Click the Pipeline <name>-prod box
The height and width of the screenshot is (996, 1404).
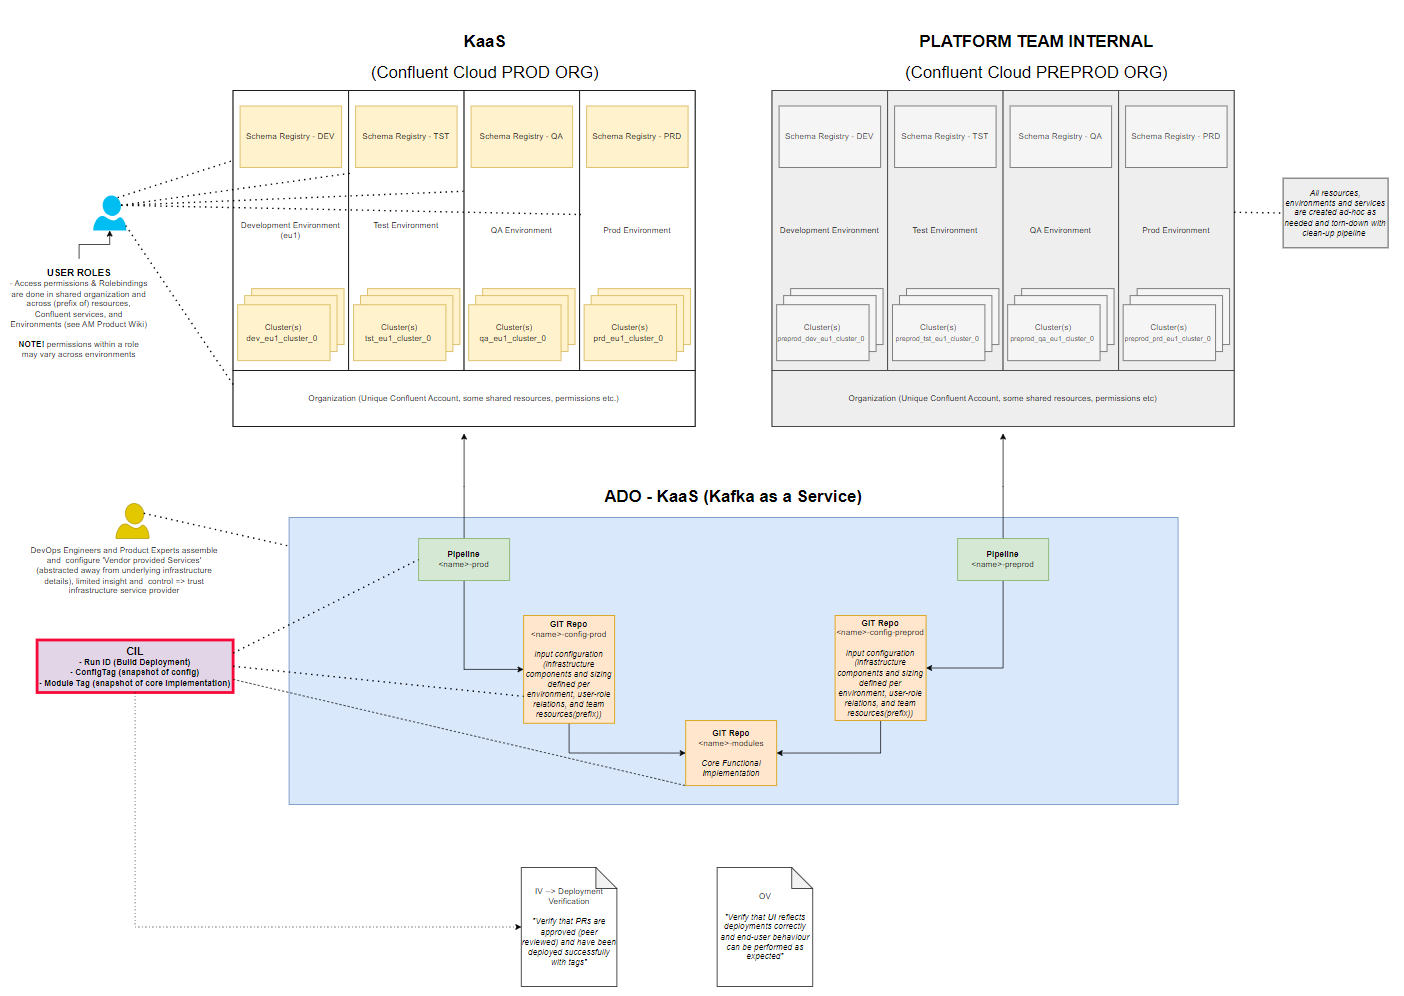464,559
